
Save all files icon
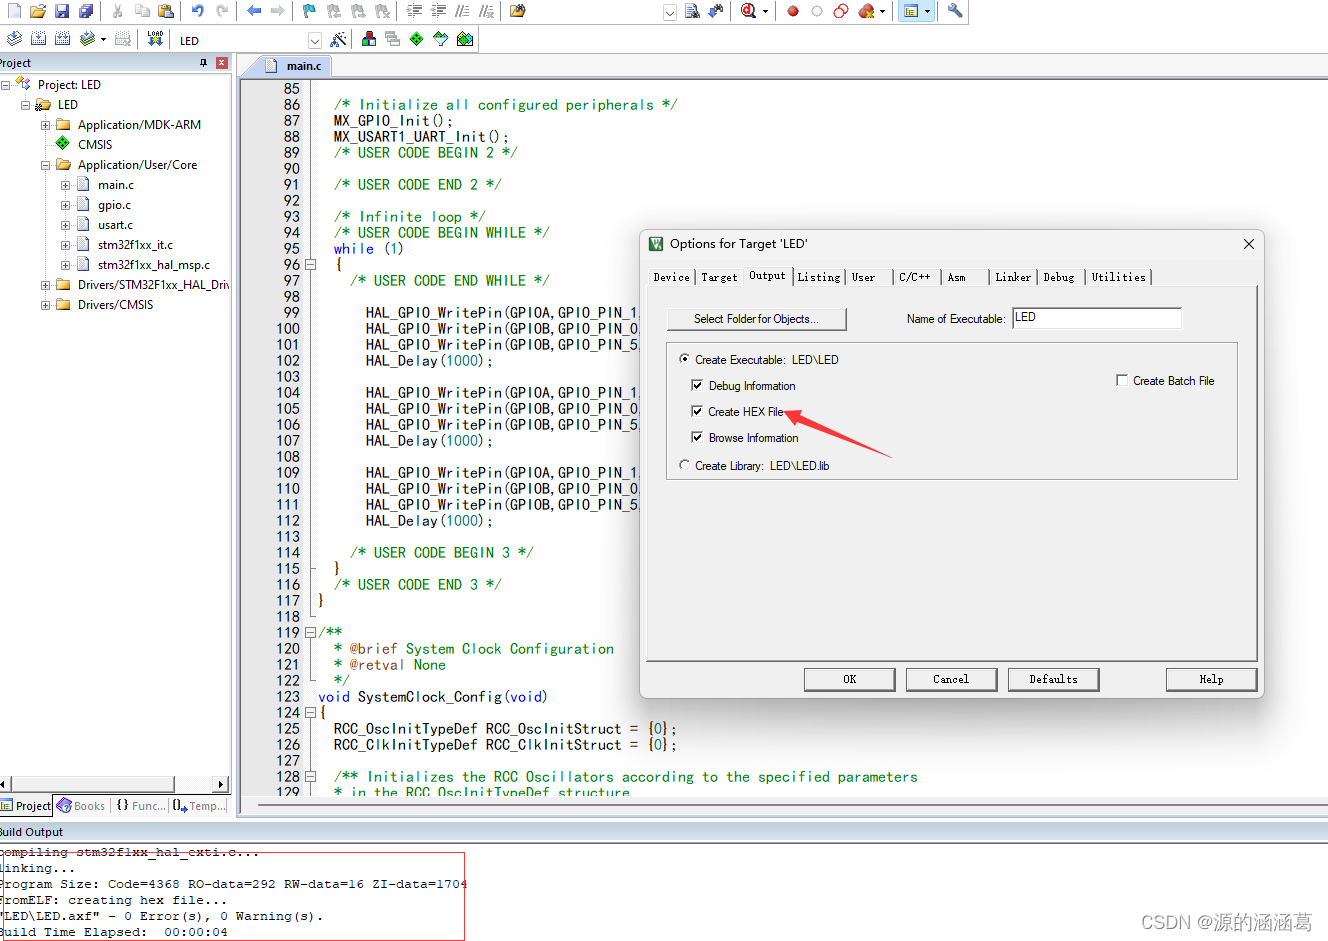click(x=86, y=11)
